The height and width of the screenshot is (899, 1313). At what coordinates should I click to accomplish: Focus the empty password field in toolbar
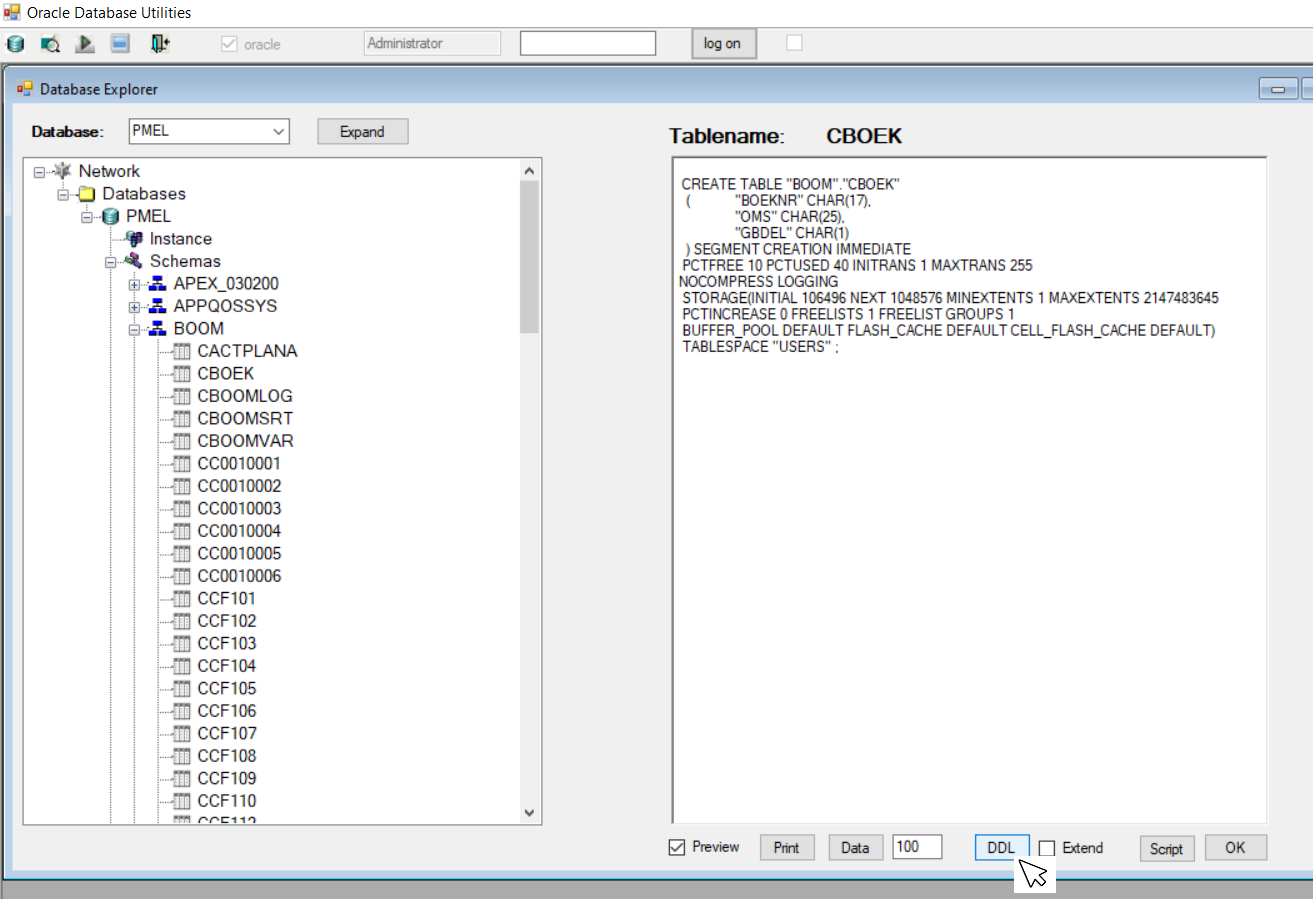coord(588,44)
